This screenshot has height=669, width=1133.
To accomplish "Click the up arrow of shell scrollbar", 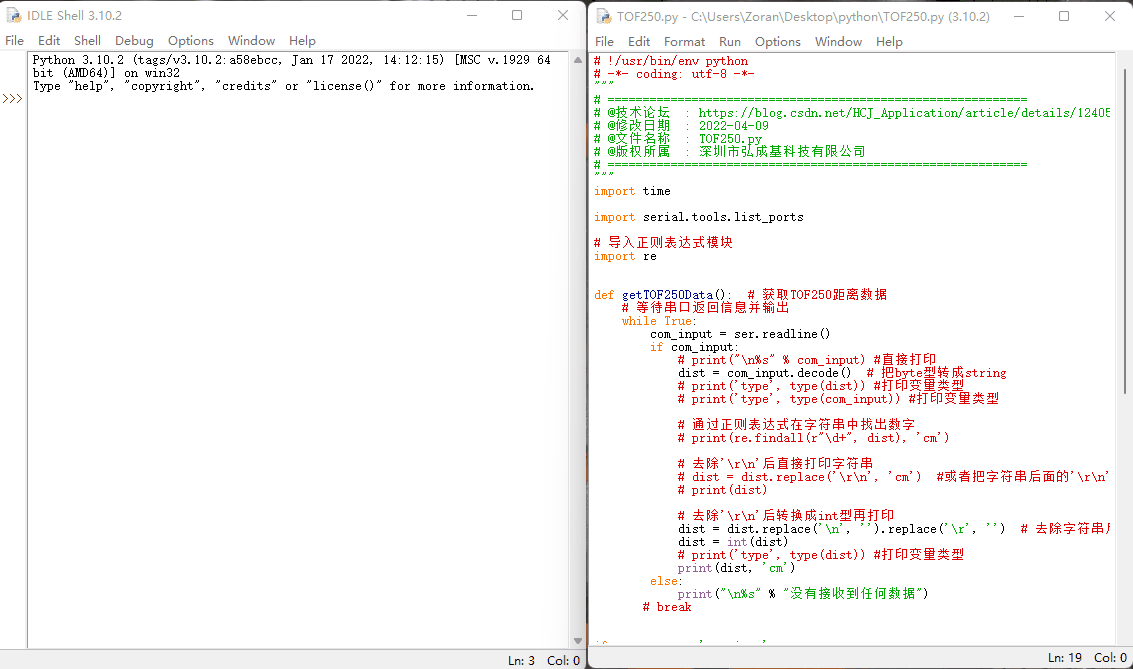I will click(576, 60).
